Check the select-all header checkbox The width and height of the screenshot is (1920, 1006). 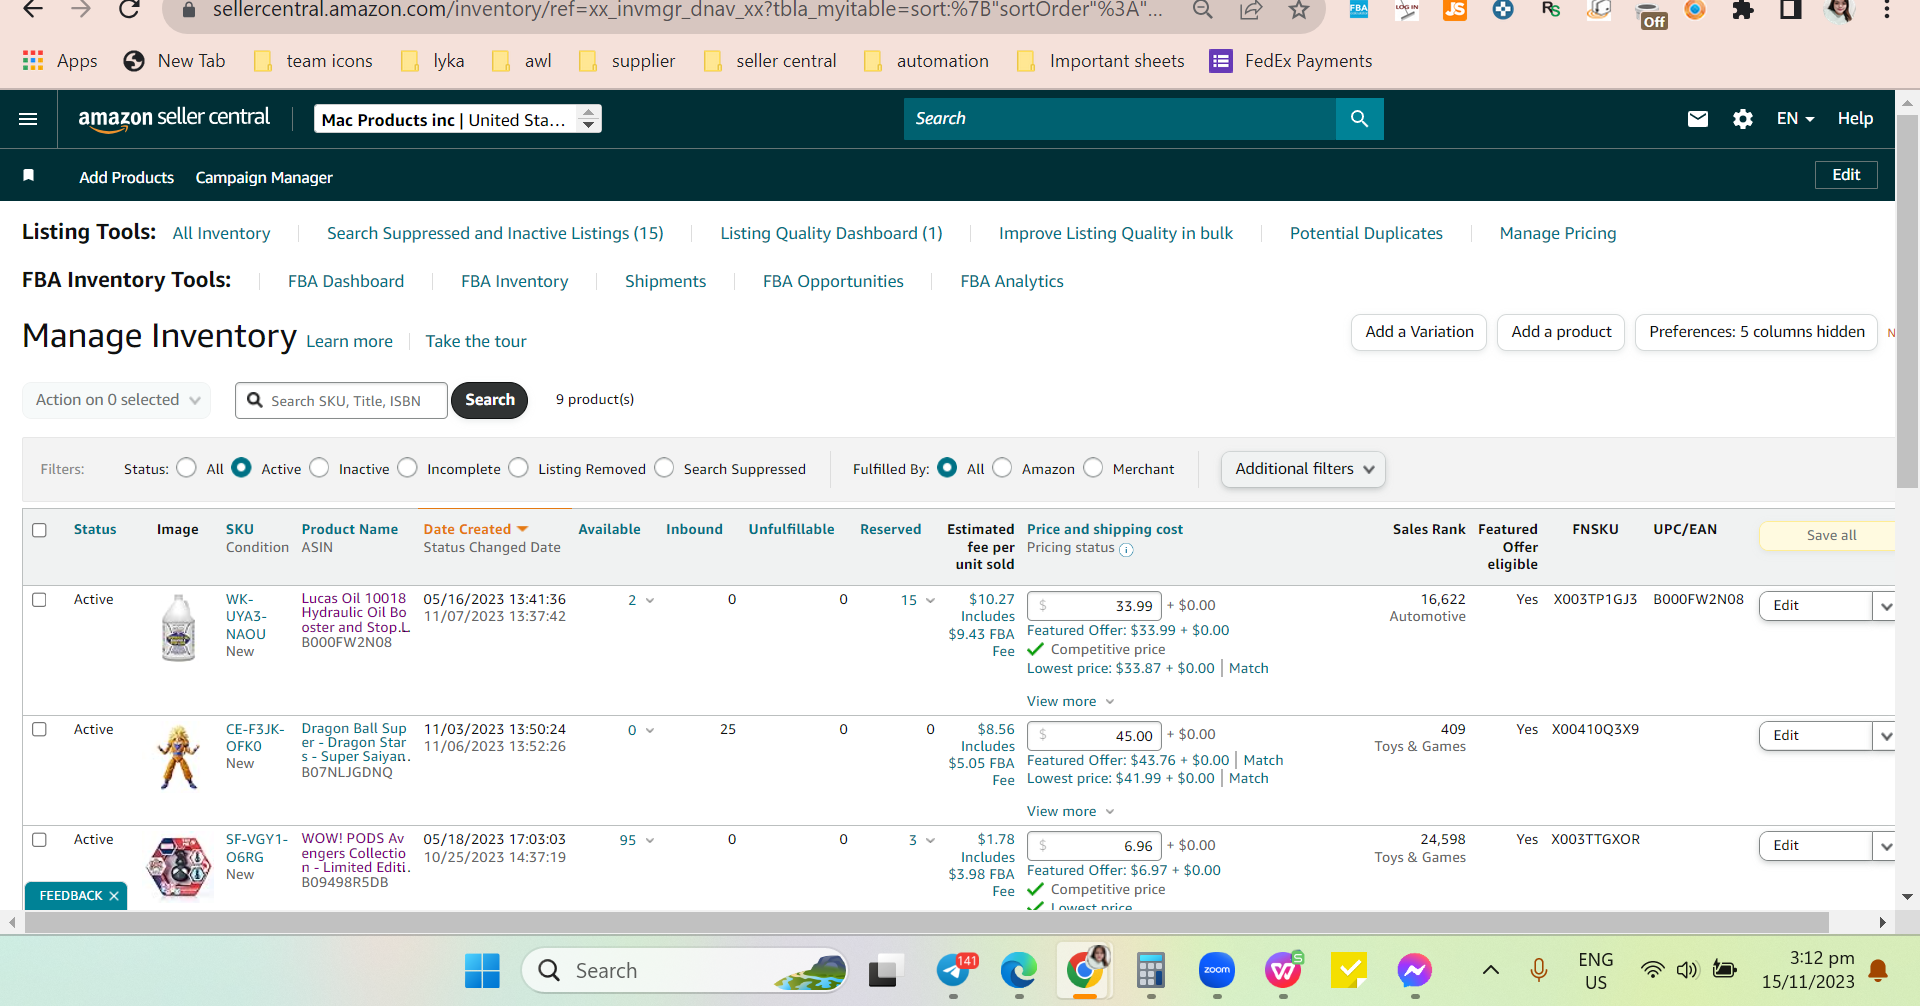click(x=39, y=530)
